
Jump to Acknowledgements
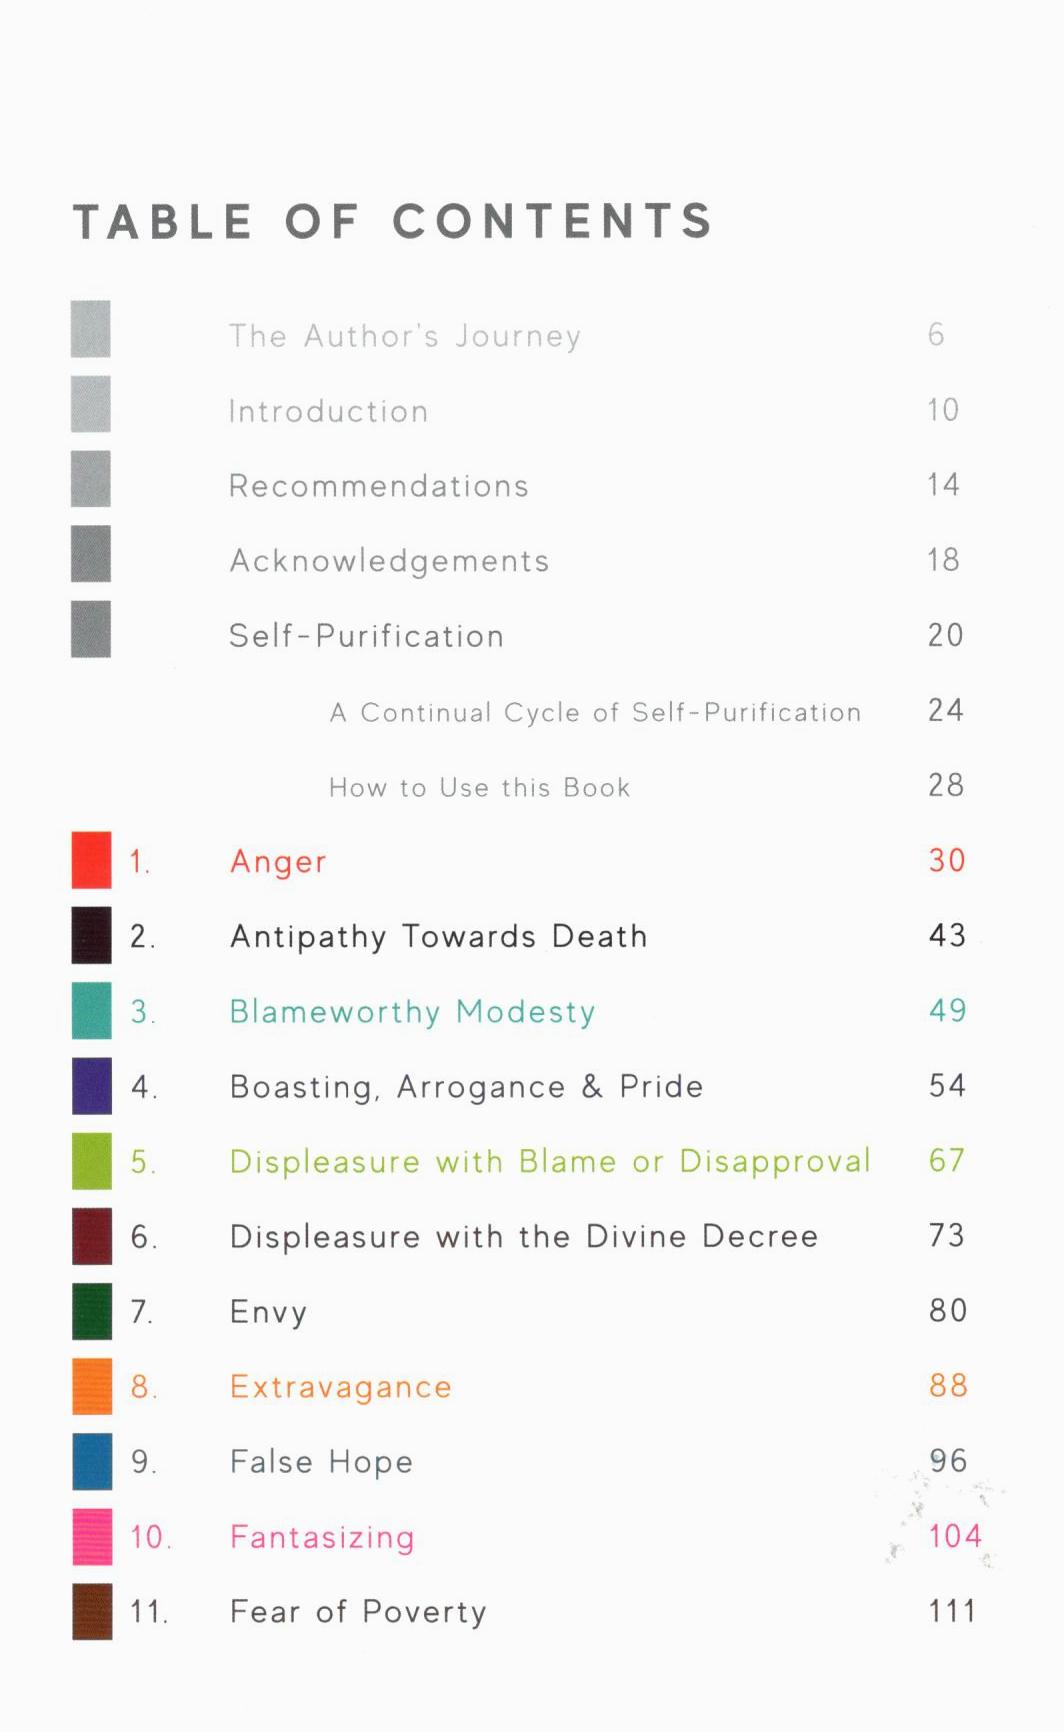pyautogui.click(x=389, y=561)
